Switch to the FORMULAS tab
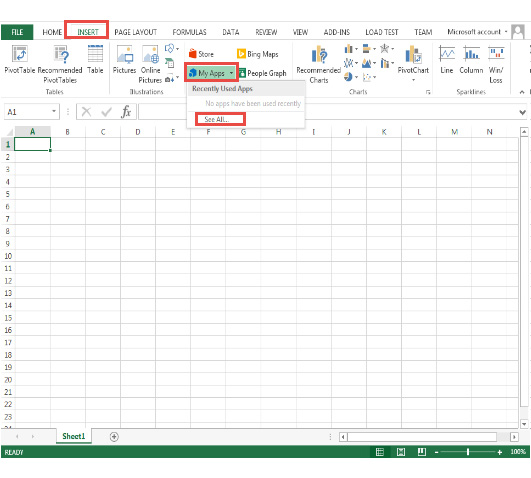 189,32
